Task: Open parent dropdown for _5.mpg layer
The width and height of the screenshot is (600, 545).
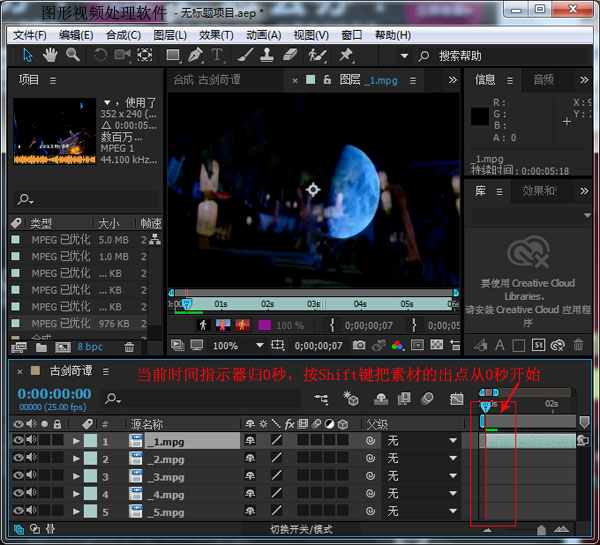Action: coord(422,511)
